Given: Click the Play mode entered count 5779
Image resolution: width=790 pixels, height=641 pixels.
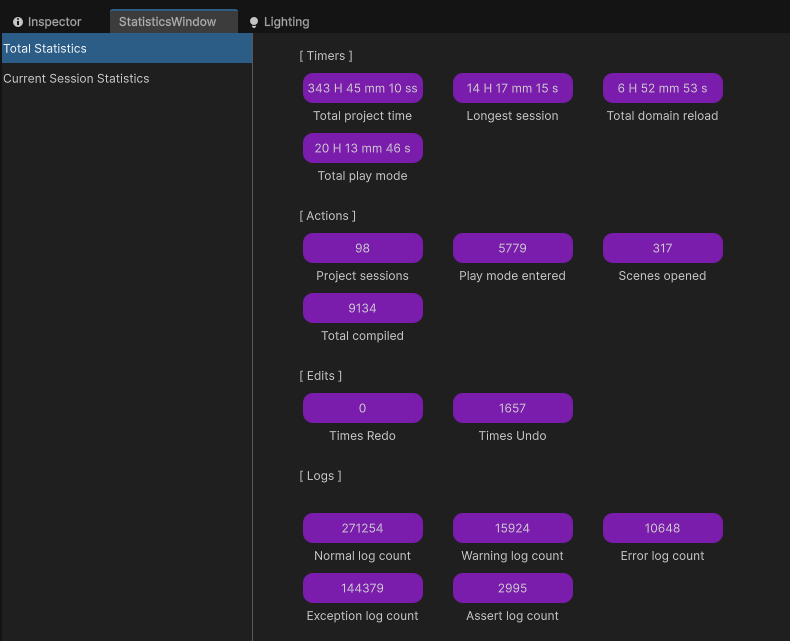Looking at the screenshot, I should click(512, 248).
